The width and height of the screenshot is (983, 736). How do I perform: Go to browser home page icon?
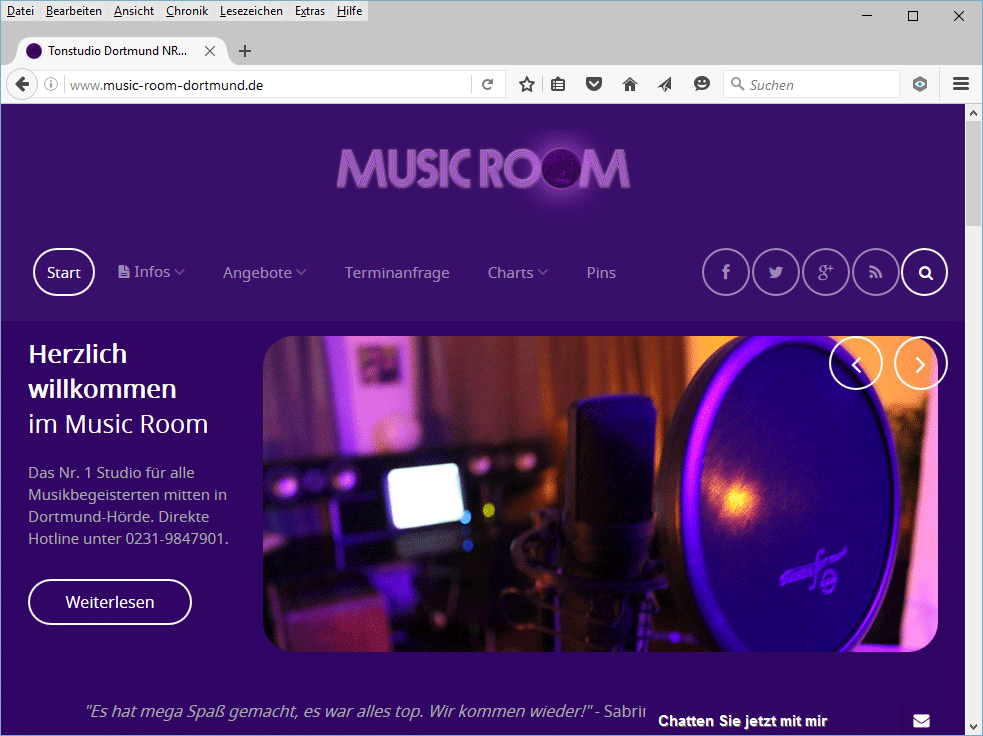coord(629,84)
